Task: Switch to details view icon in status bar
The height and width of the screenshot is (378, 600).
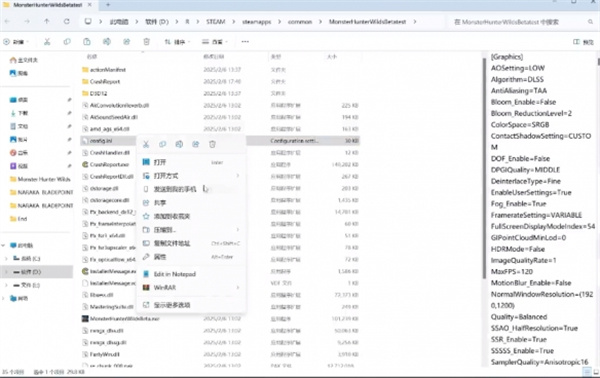Action: coord(587,371)
